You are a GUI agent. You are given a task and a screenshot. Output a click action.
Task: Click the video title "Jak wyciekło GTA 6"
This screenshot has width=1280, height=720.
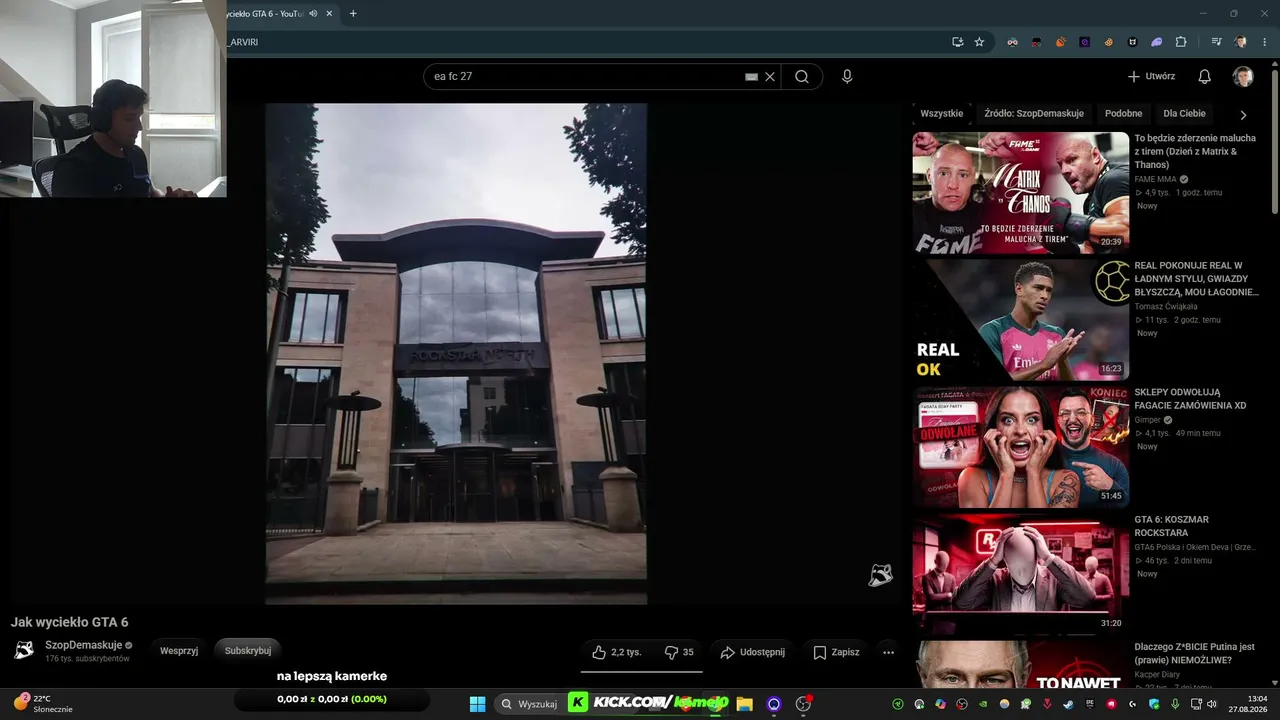[70, 622]
